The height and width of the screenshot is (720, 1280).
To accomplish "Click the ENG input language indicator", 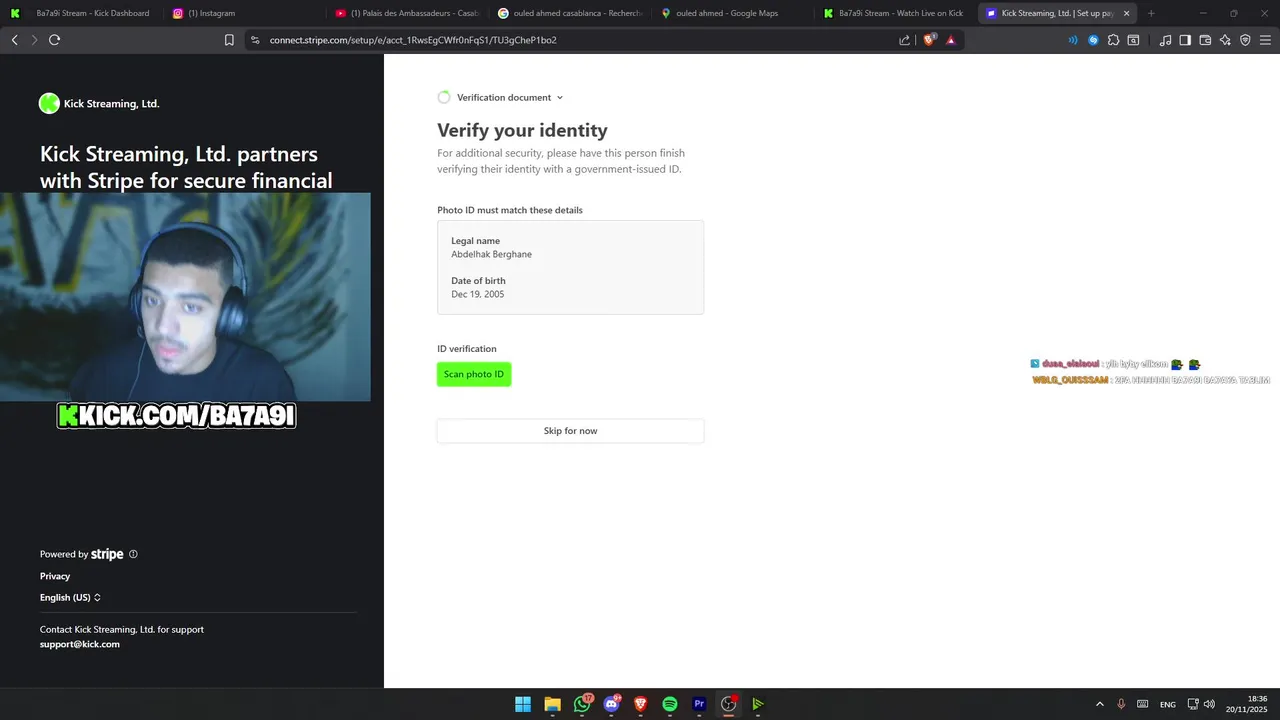I will (x=1167, y=704).
